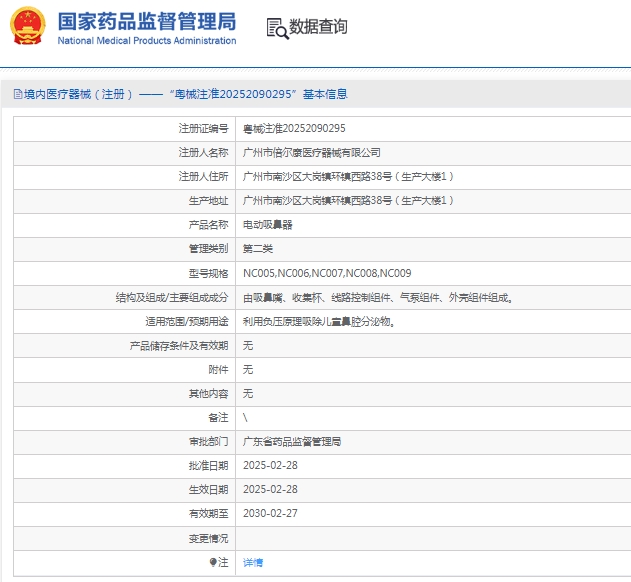Click the 适用范围/预期用途 label

click(187, 321)
